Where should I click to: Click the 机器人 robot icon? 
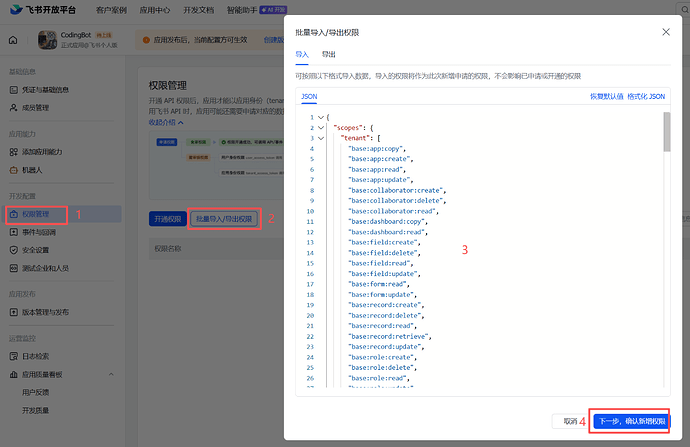click(14, 170)
